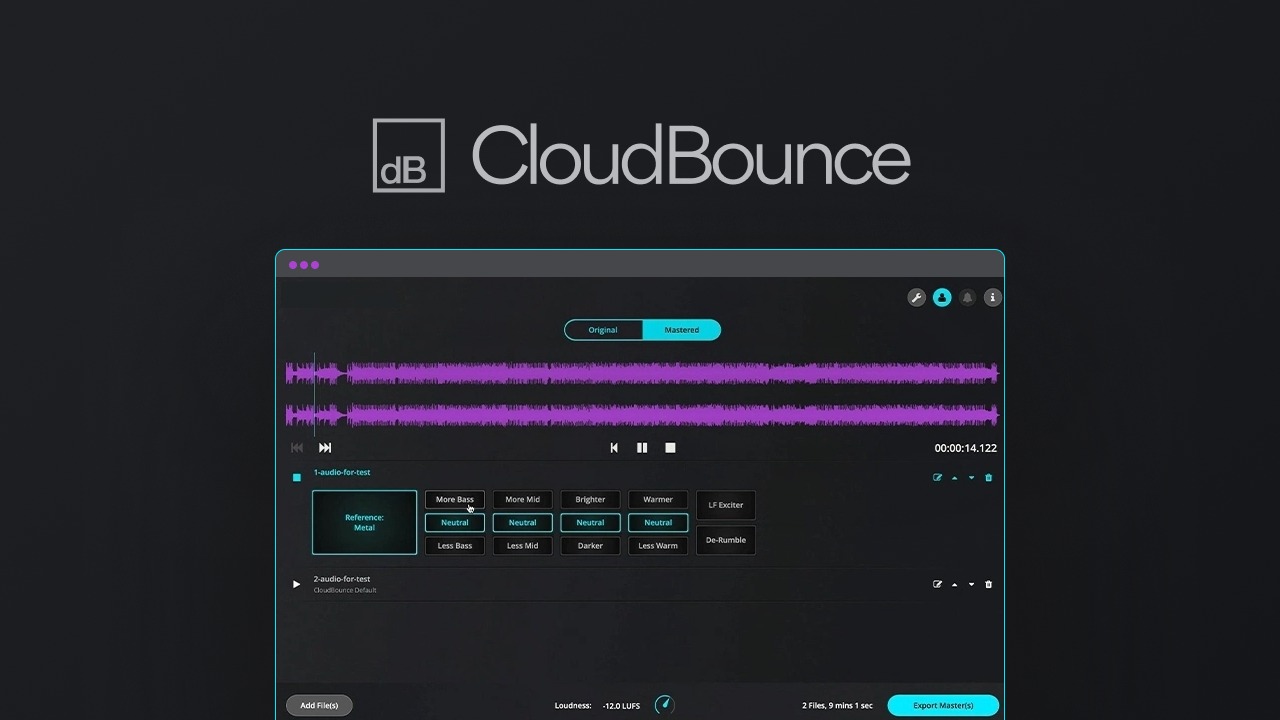The width and height of the screenshot is (1280, 720).
Task: Open app info using the i icon
Action: (992, 297)
